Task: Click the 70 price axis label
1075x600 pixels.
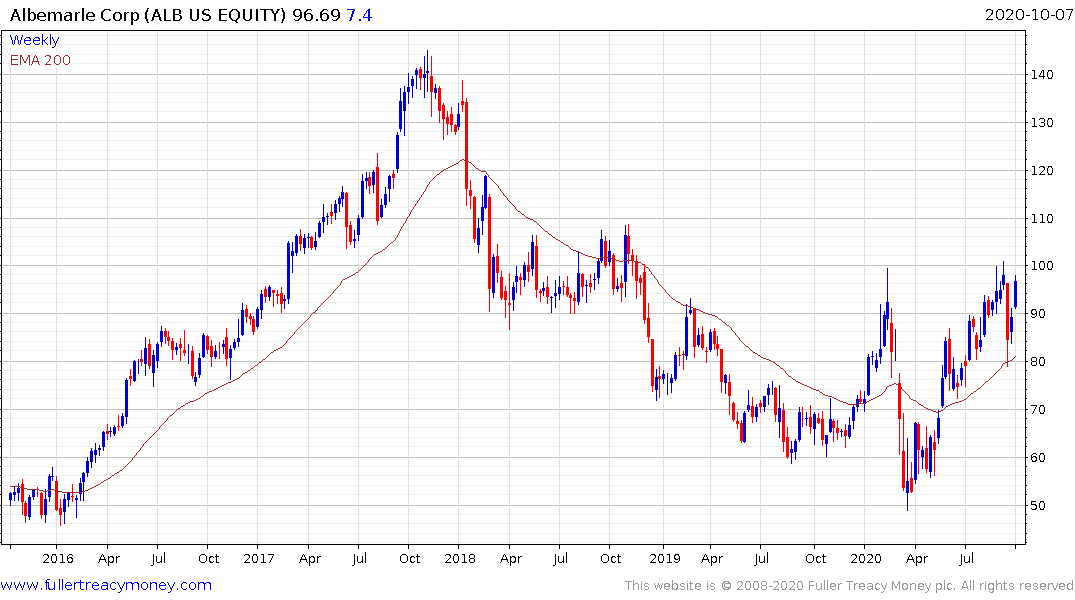Action: coord(1038,410)
